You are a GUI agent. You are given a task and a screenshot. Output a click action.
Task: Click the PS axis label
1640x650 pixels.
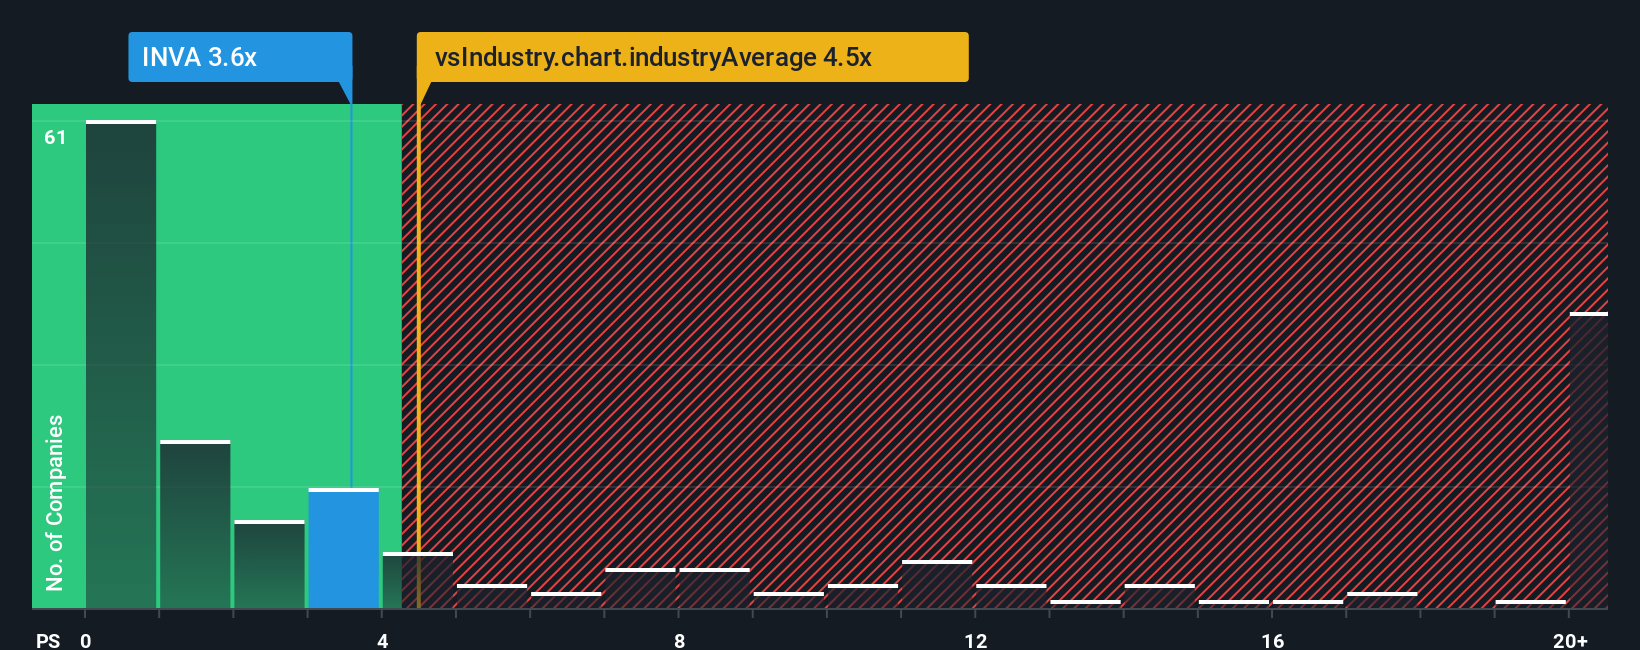point(48,640)
